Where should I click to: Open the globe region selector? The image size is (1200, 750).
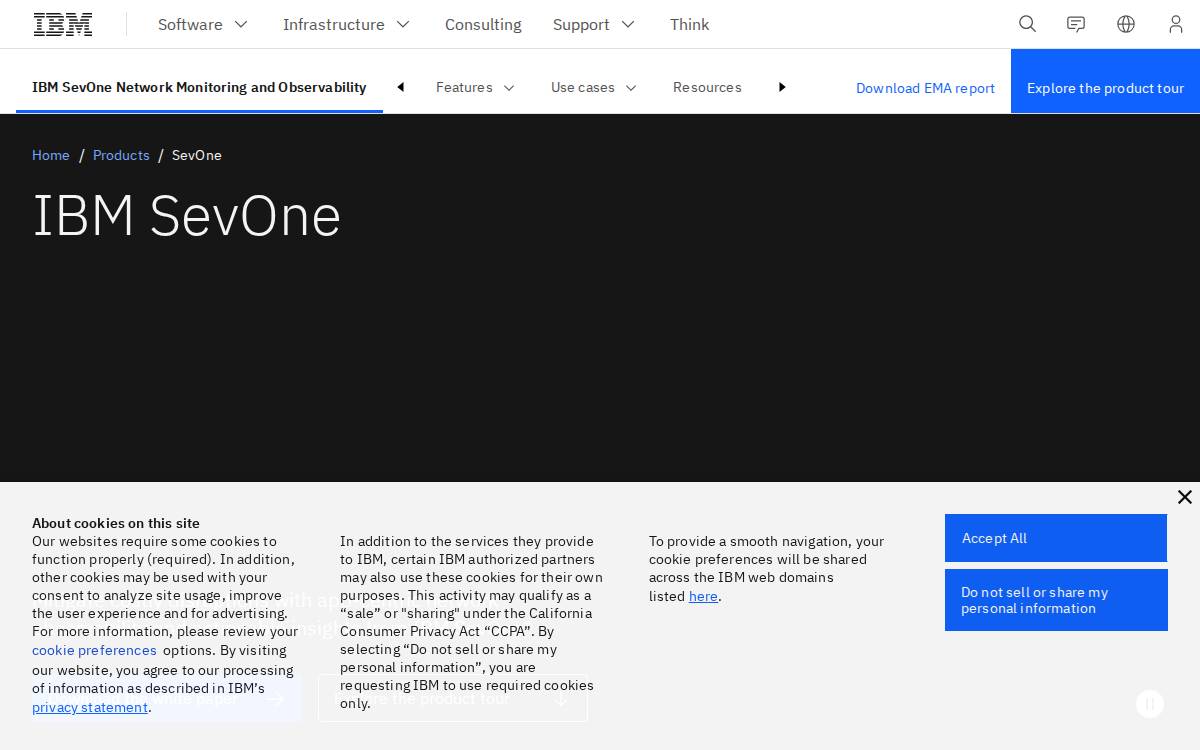[1126, 24]
